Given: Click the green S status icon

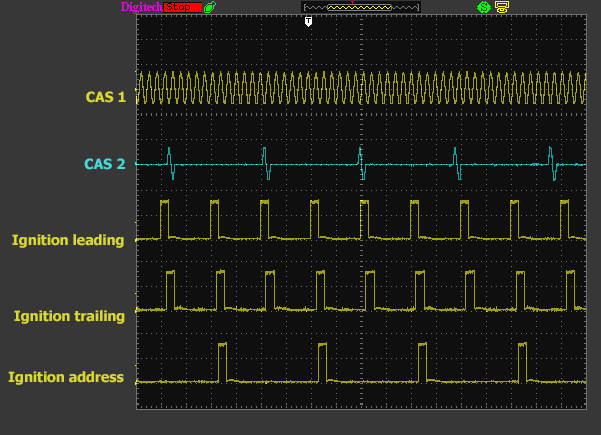Looking at the screenshot, I should (x=484, y=7).
